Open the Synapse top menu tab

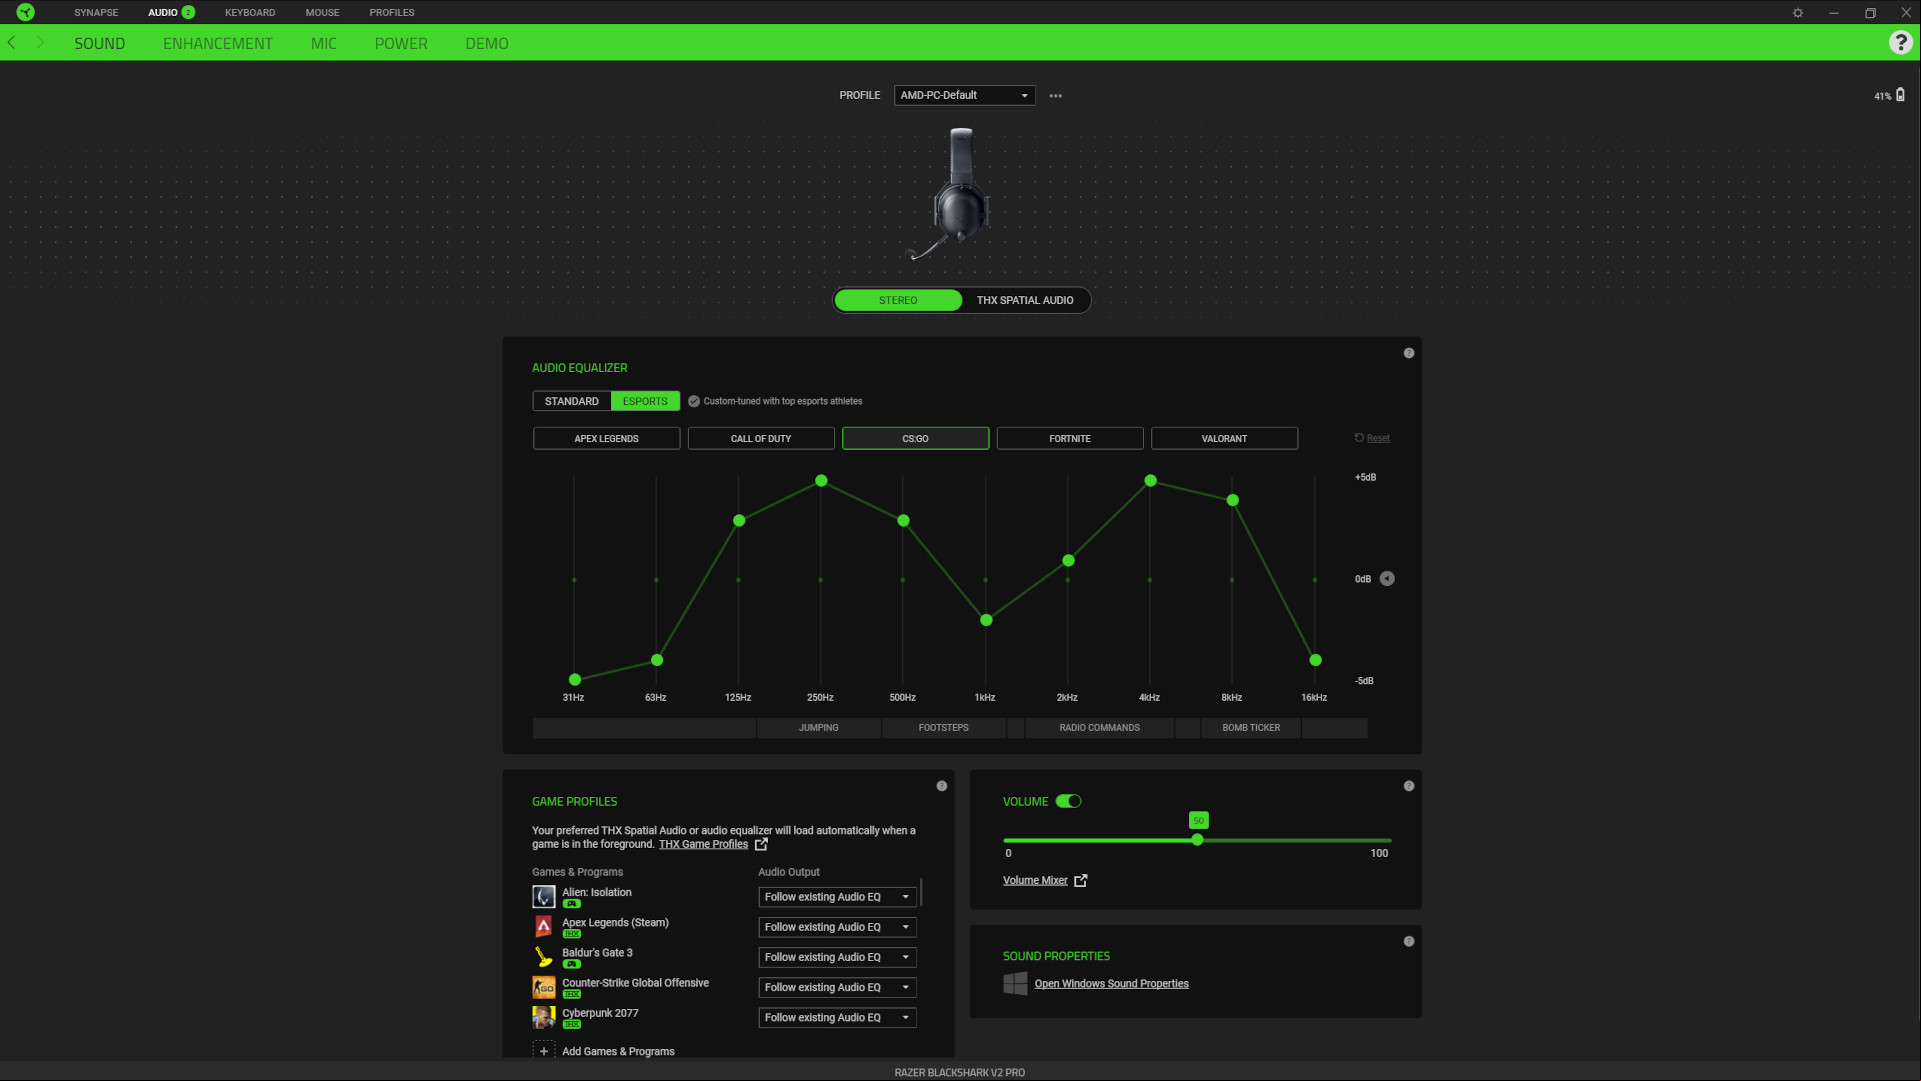coord(96,12)
